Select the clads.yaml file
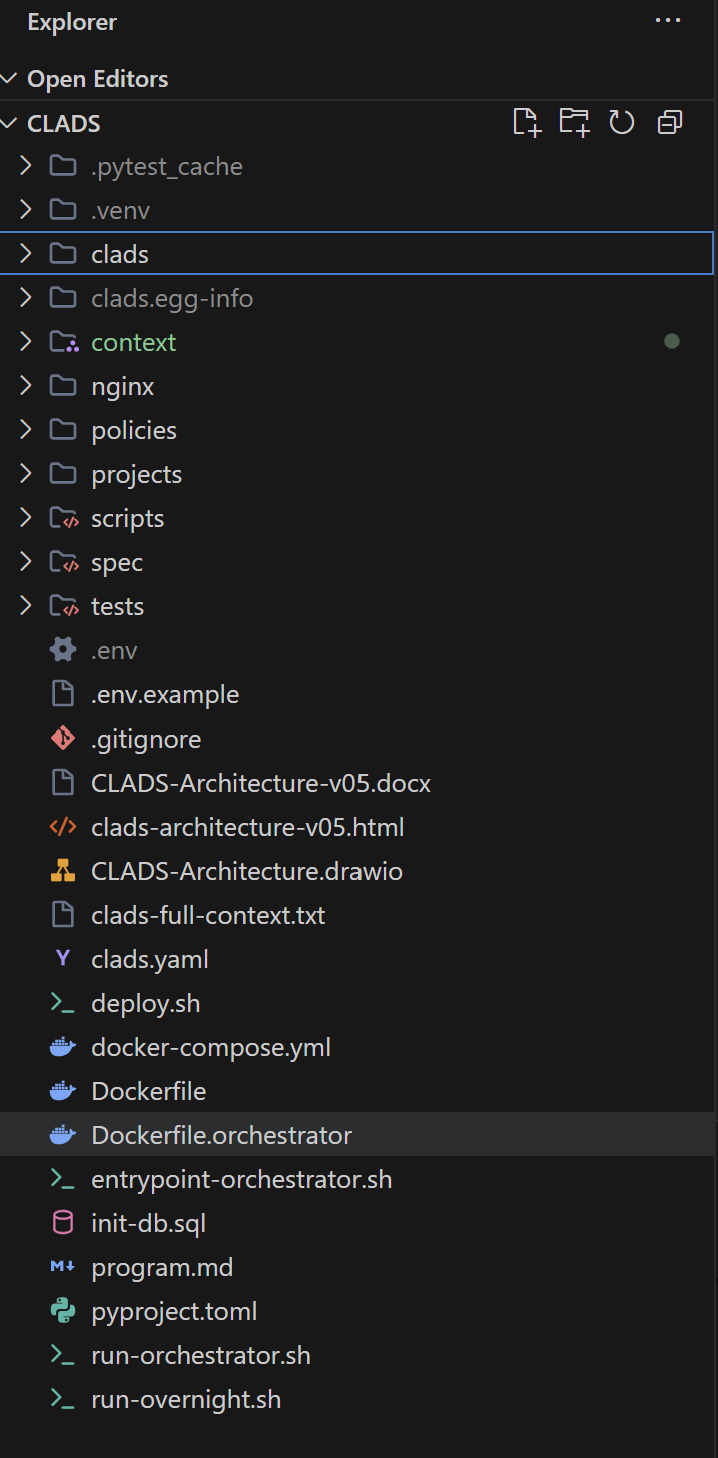Screen dimensions: 718x1458 149,959
